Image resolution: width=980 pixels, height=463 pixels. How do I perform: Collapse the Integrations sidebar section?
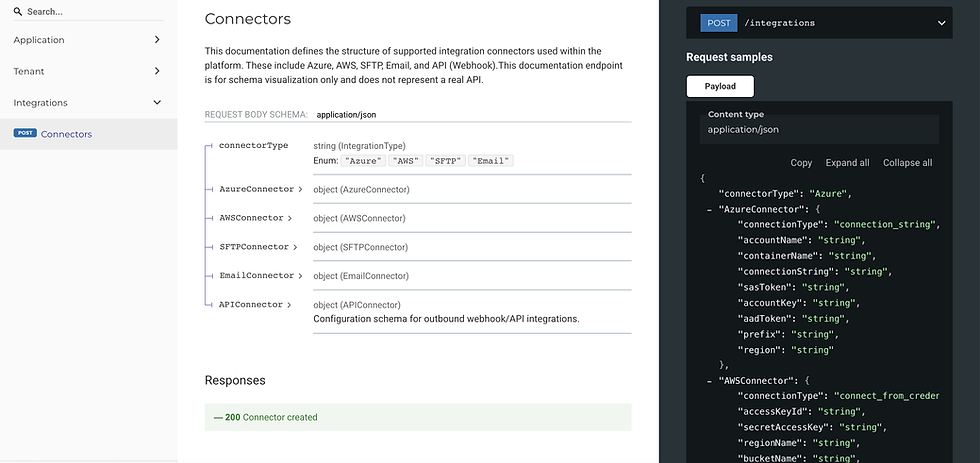pos(88,102)
